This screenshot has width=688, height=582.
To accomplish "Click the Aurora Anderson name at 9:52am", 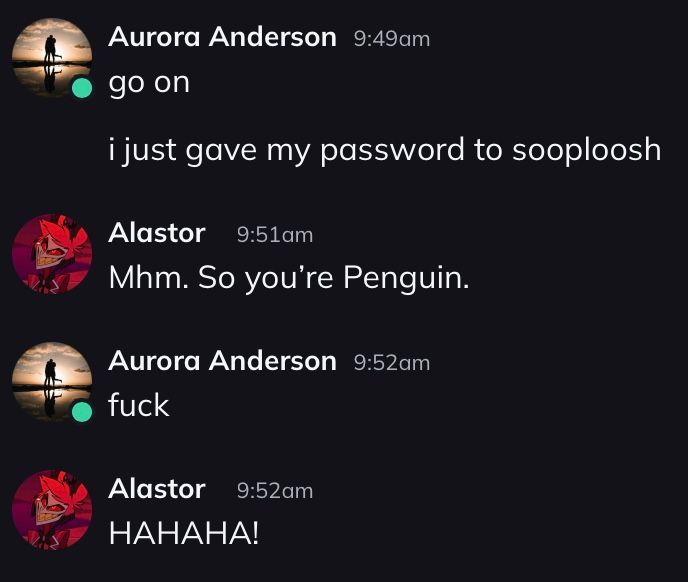I will 222,361.
